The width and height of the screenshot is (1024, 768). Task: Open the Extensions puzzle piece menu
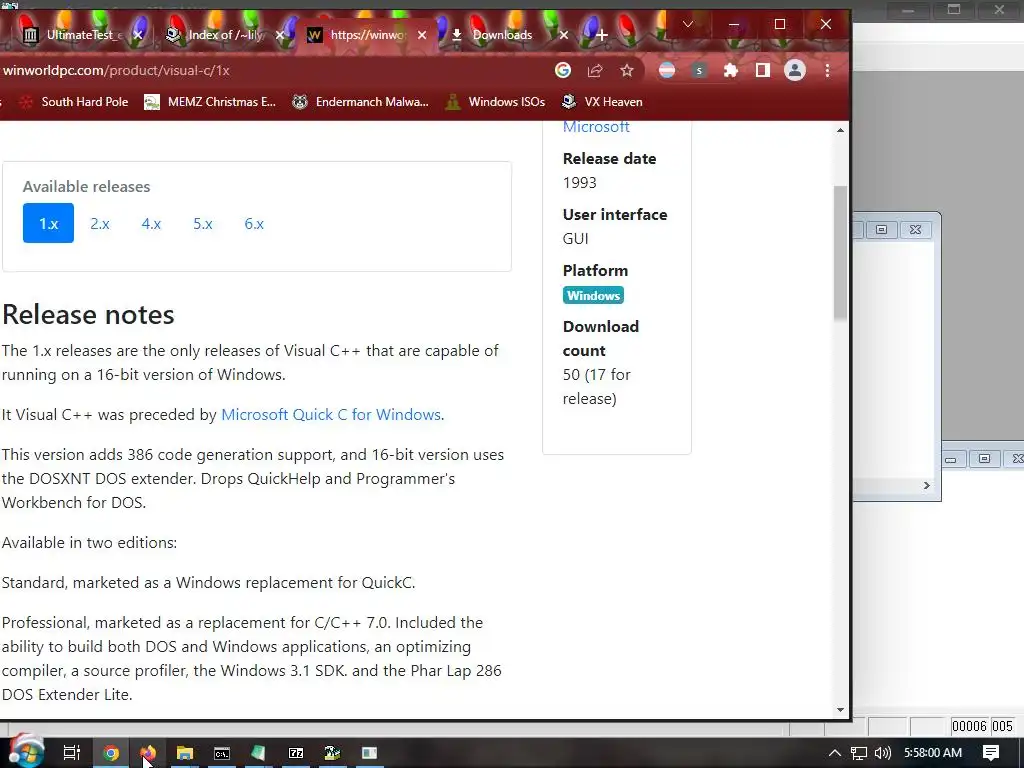point(731,70)
